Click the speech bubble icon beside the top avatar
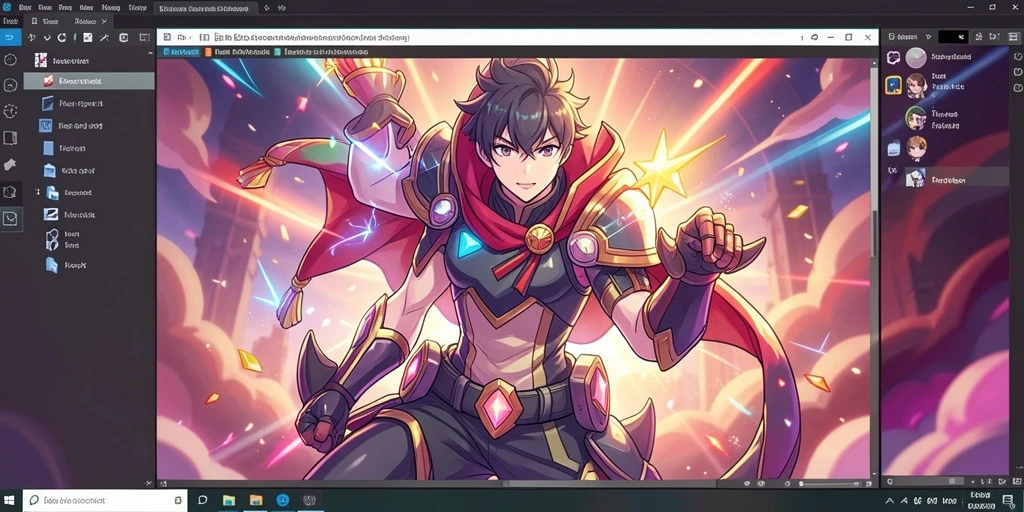The width and height of the screenshot is (1024, 512). tap(893, 57)
